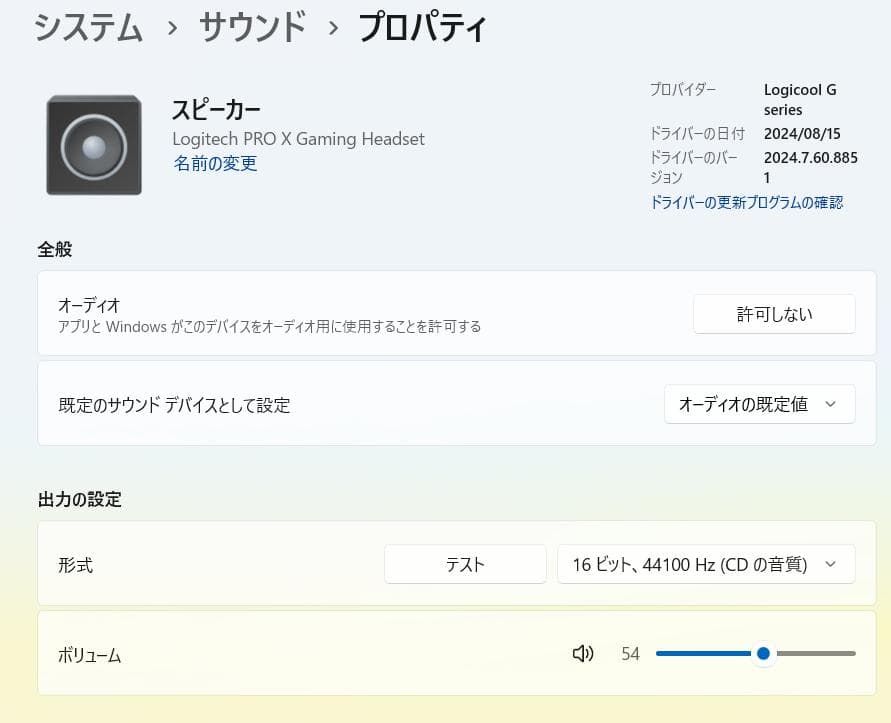891x723 pixels.
Task: Click the スピーカー device name
Action: (x=216, y=109)
